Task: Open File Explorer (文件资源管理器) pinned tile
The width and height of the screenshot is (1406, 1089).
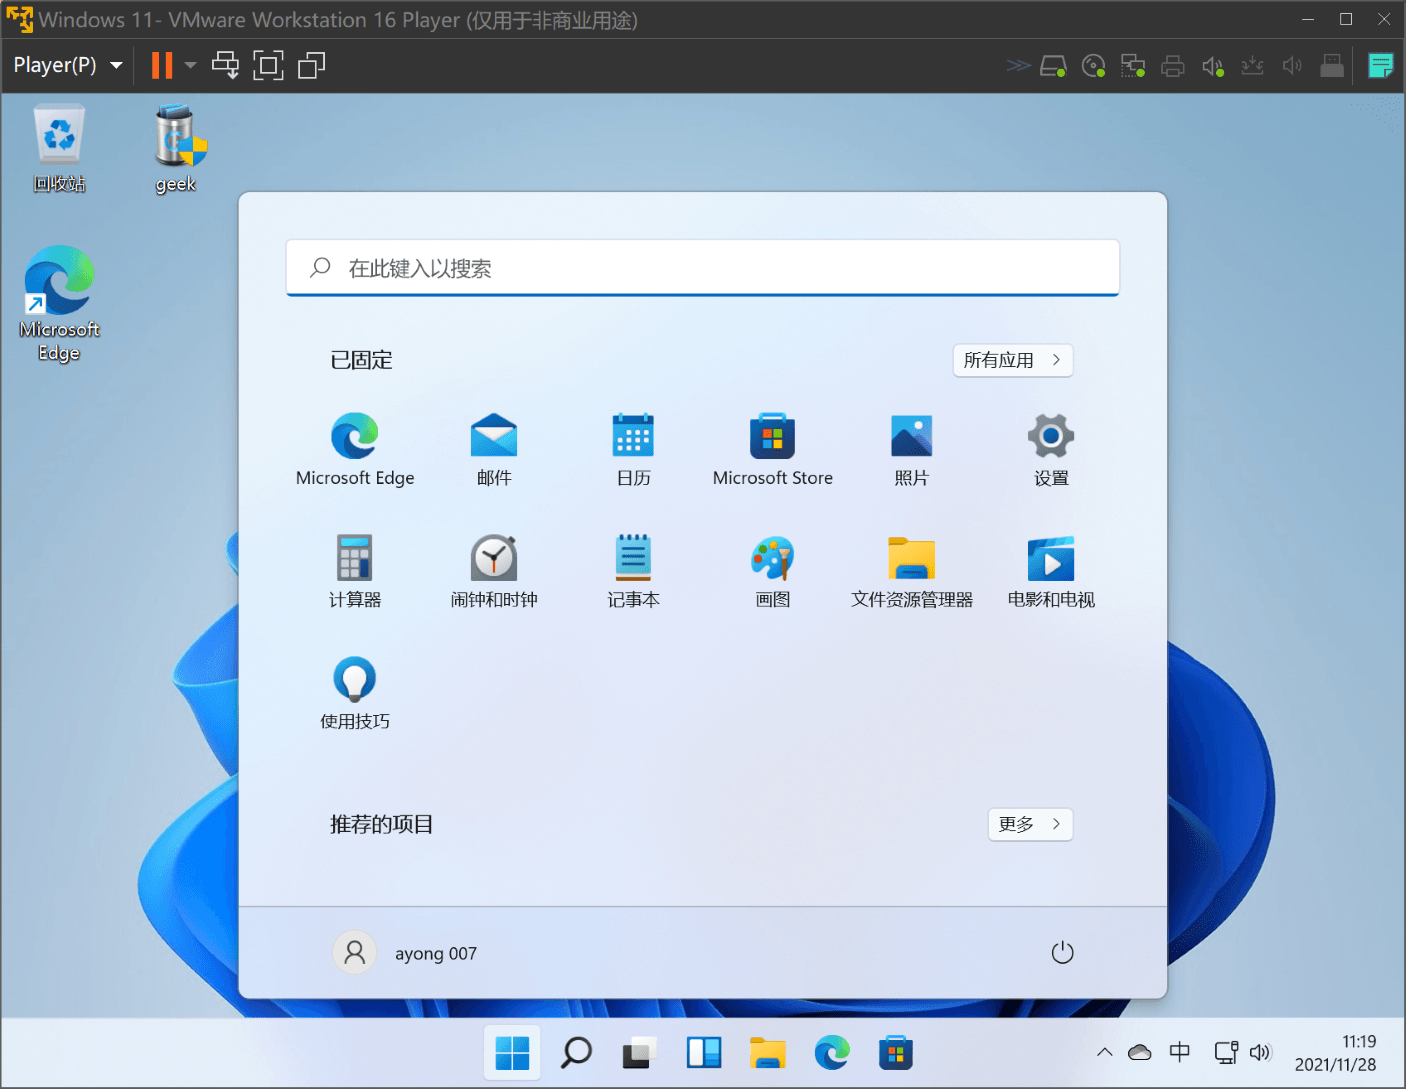Action: point(911,571)
